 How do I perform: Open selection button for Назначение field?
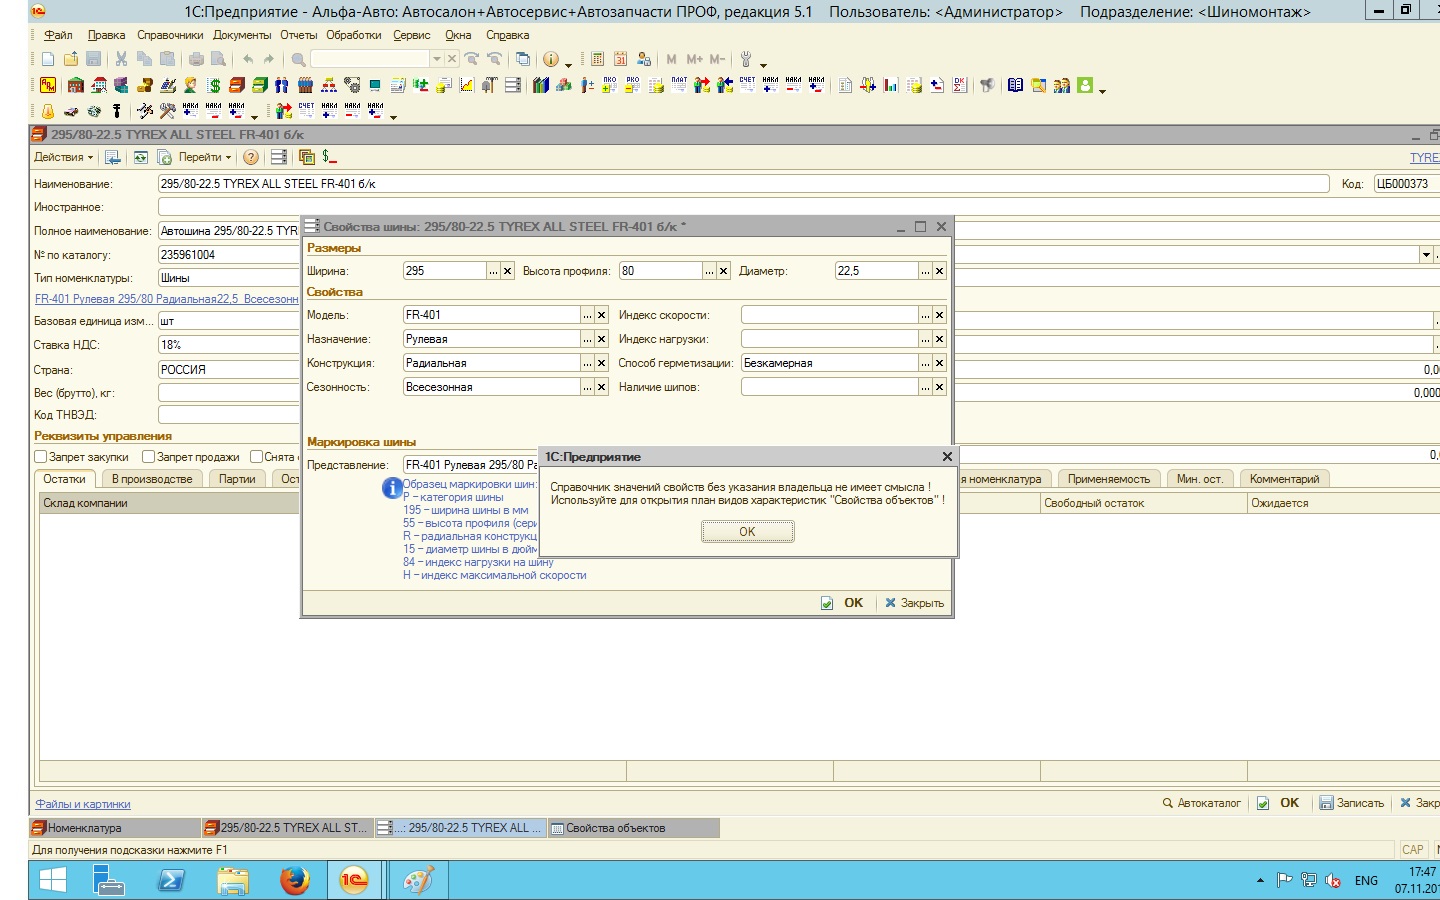[588, 339]
